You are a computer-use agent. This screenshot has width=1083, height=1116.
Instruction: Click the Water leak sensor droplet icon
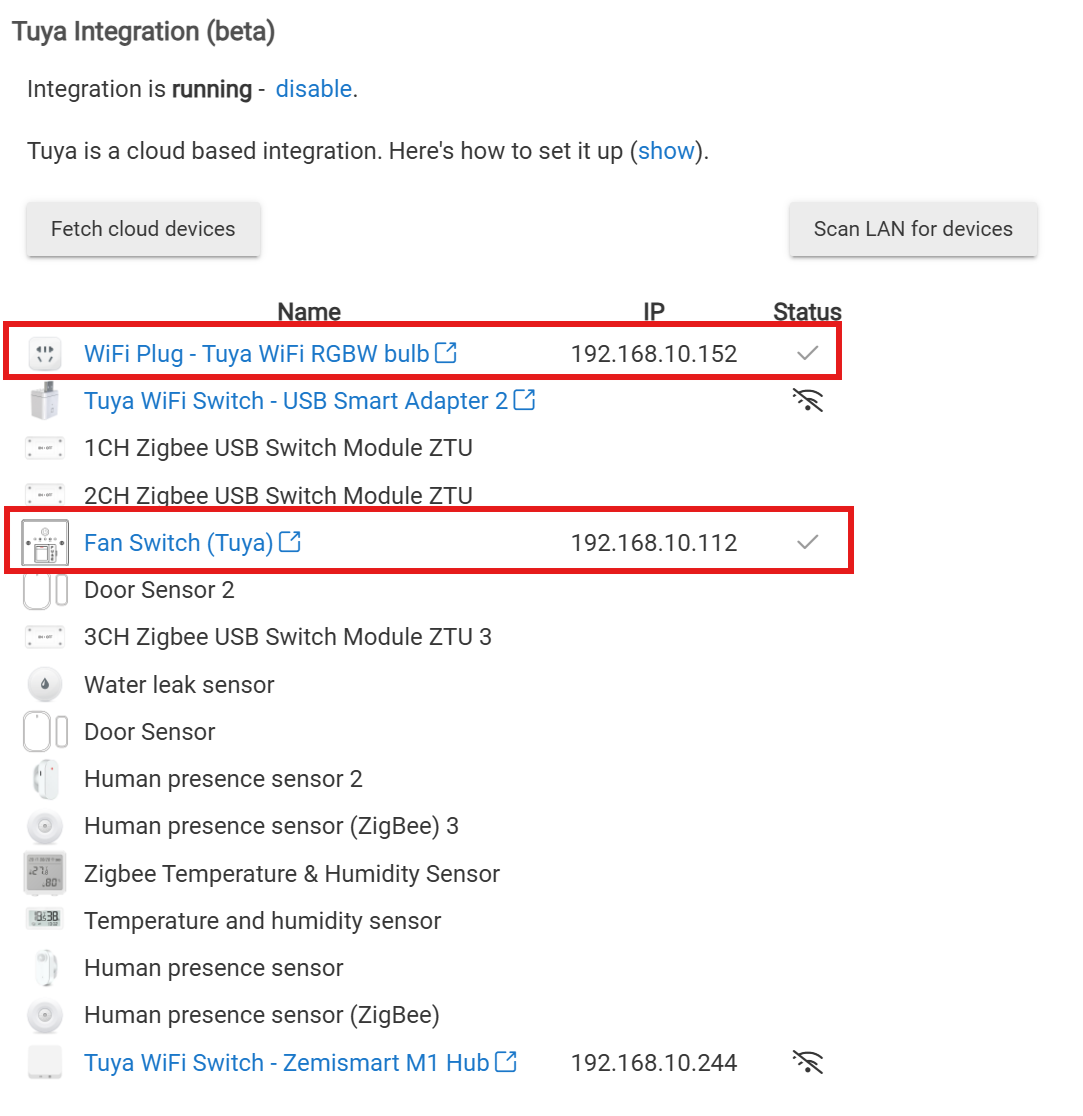[x=44, y=685]
